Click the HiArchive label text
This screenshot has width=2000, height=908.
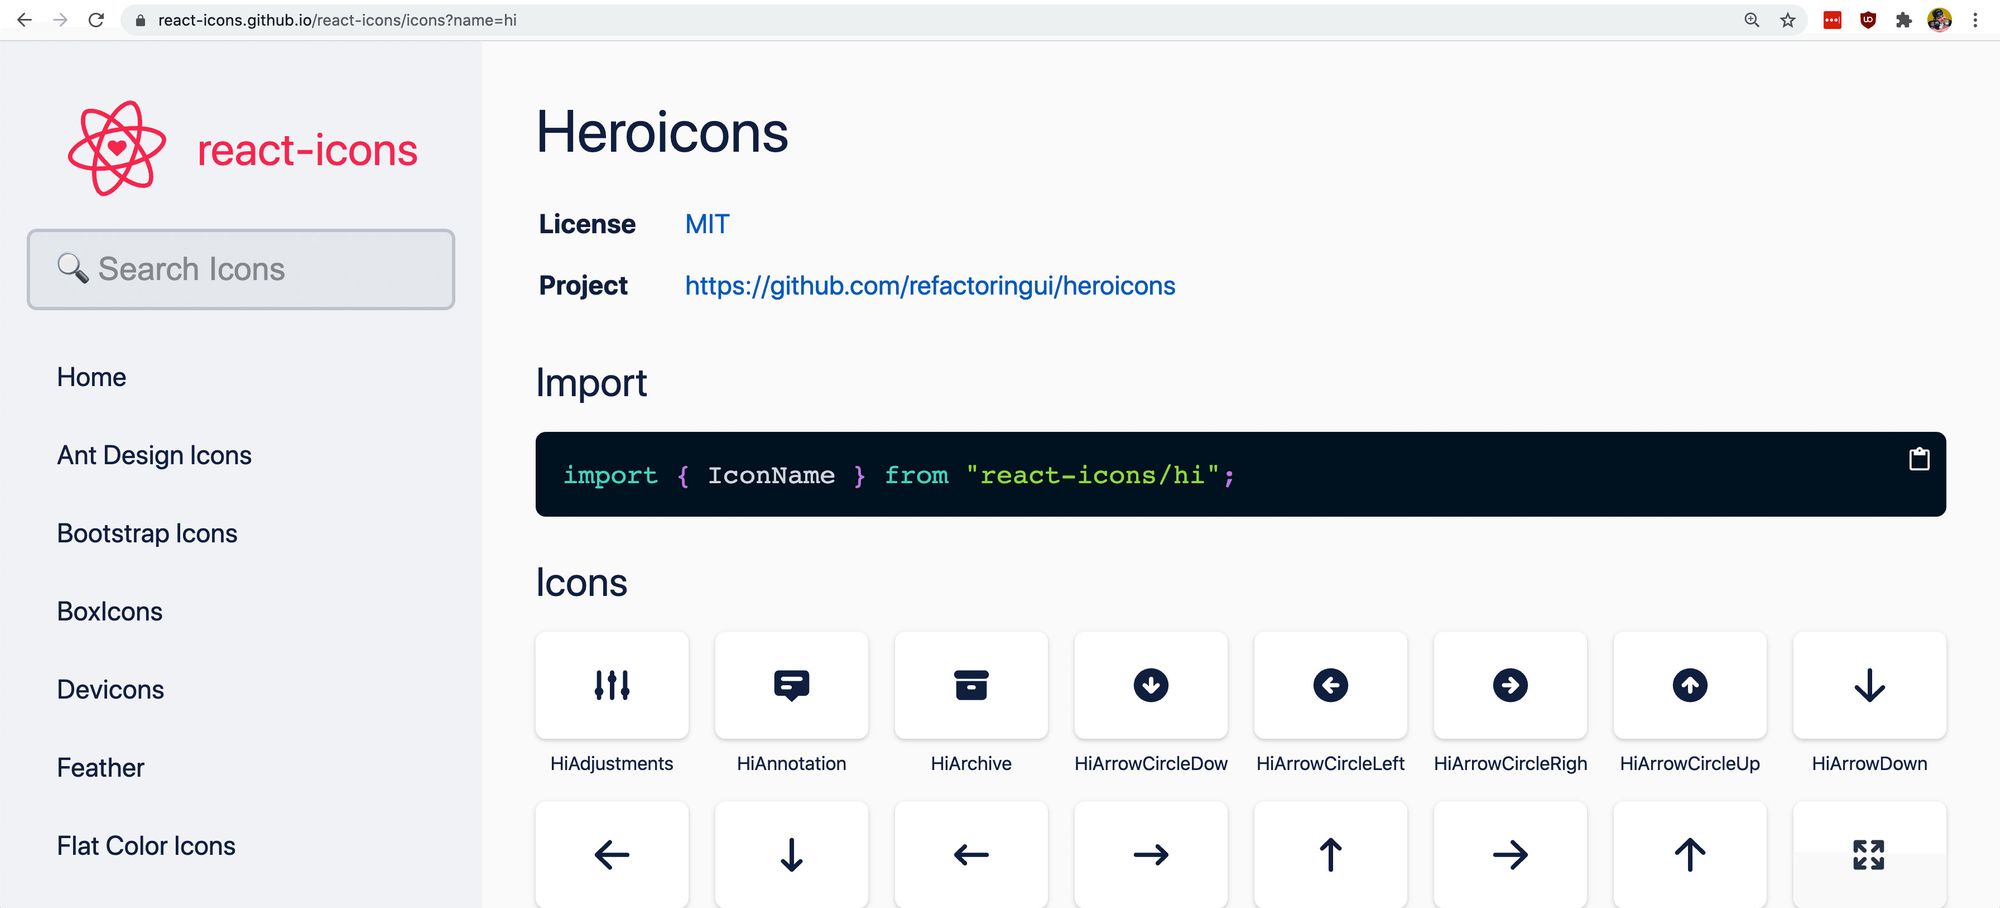click(971, 763)
